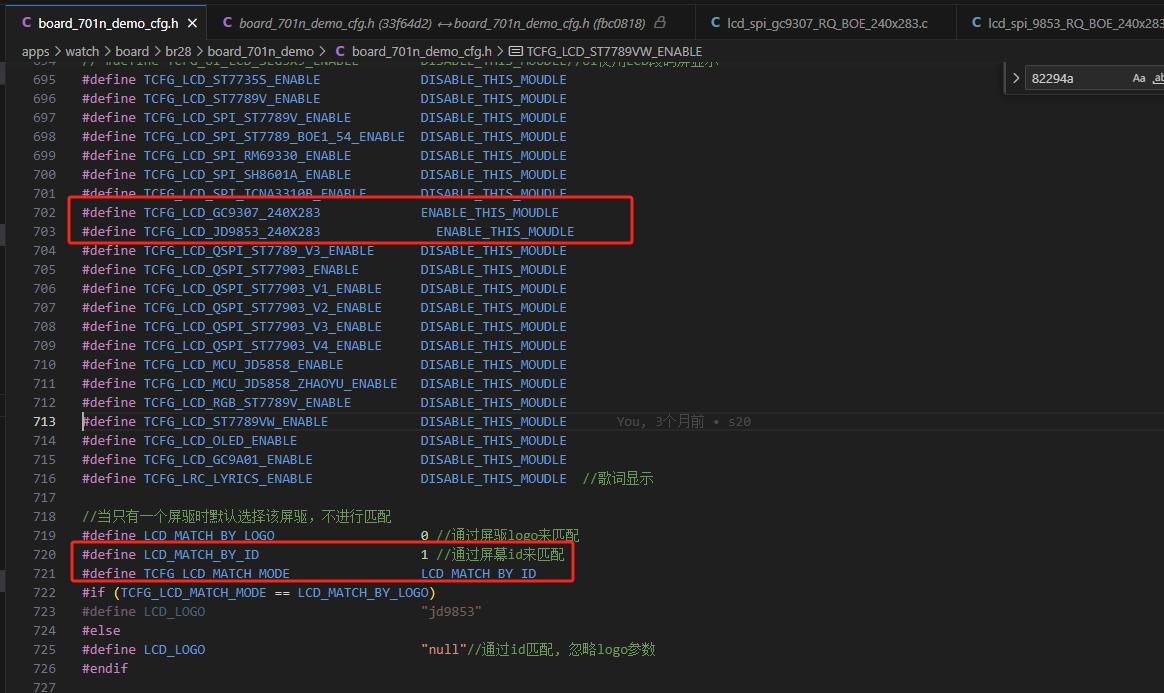Click the TCFG_LCD_MCU_JD5858_ENABLE macro on line 710
Screen dimensions: 1164x693
click(x=243, y=364)
